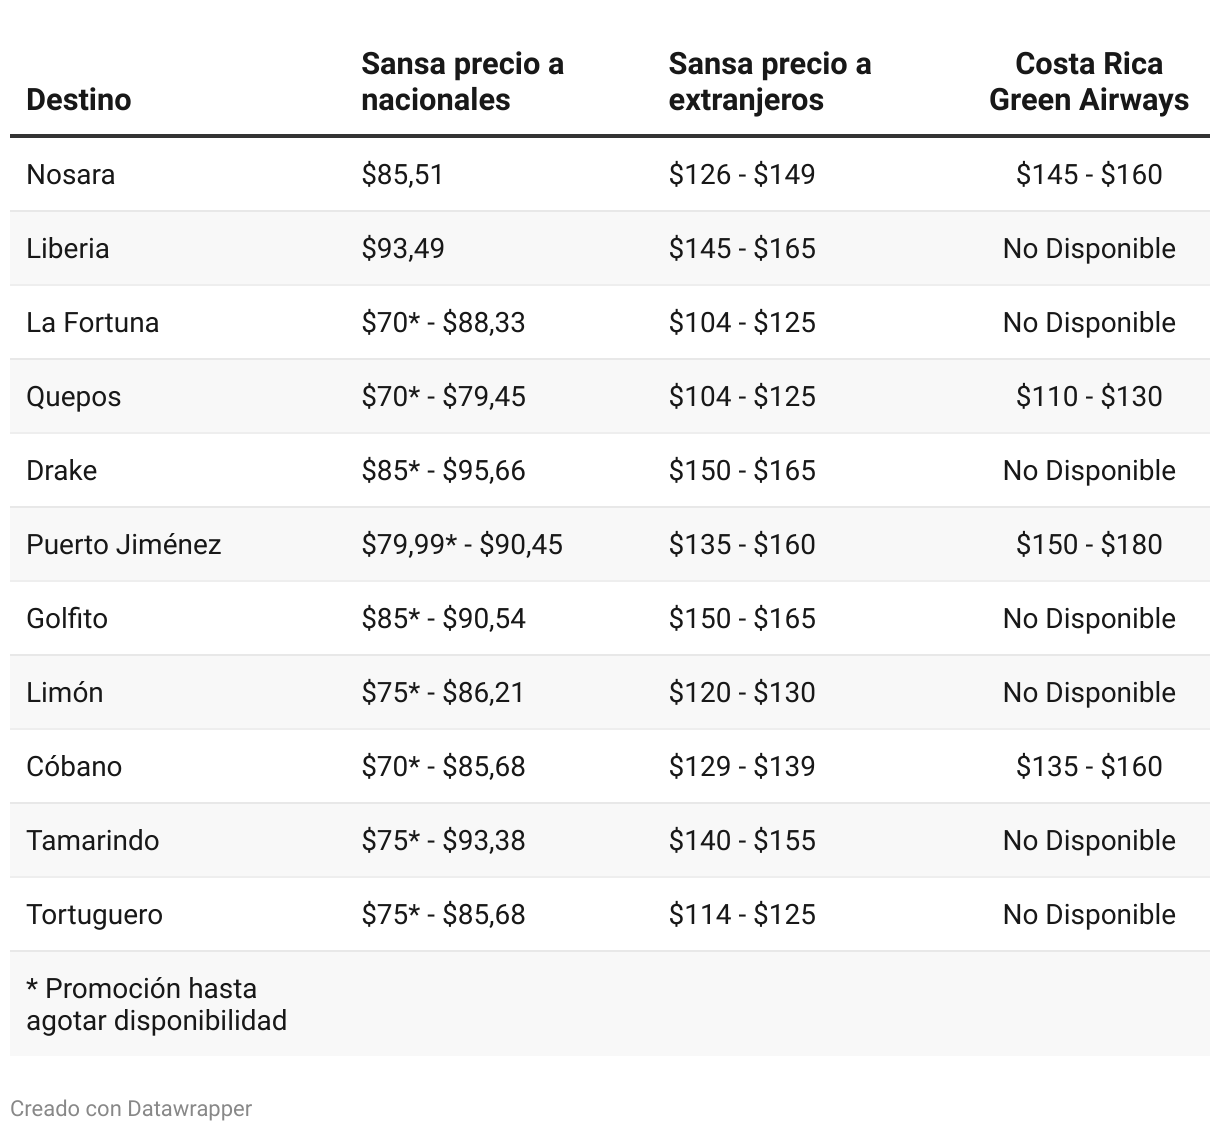1220x1132 pixels.
Task: Select Limón foreigner price $120 - $130
Action: pos(741,692)
